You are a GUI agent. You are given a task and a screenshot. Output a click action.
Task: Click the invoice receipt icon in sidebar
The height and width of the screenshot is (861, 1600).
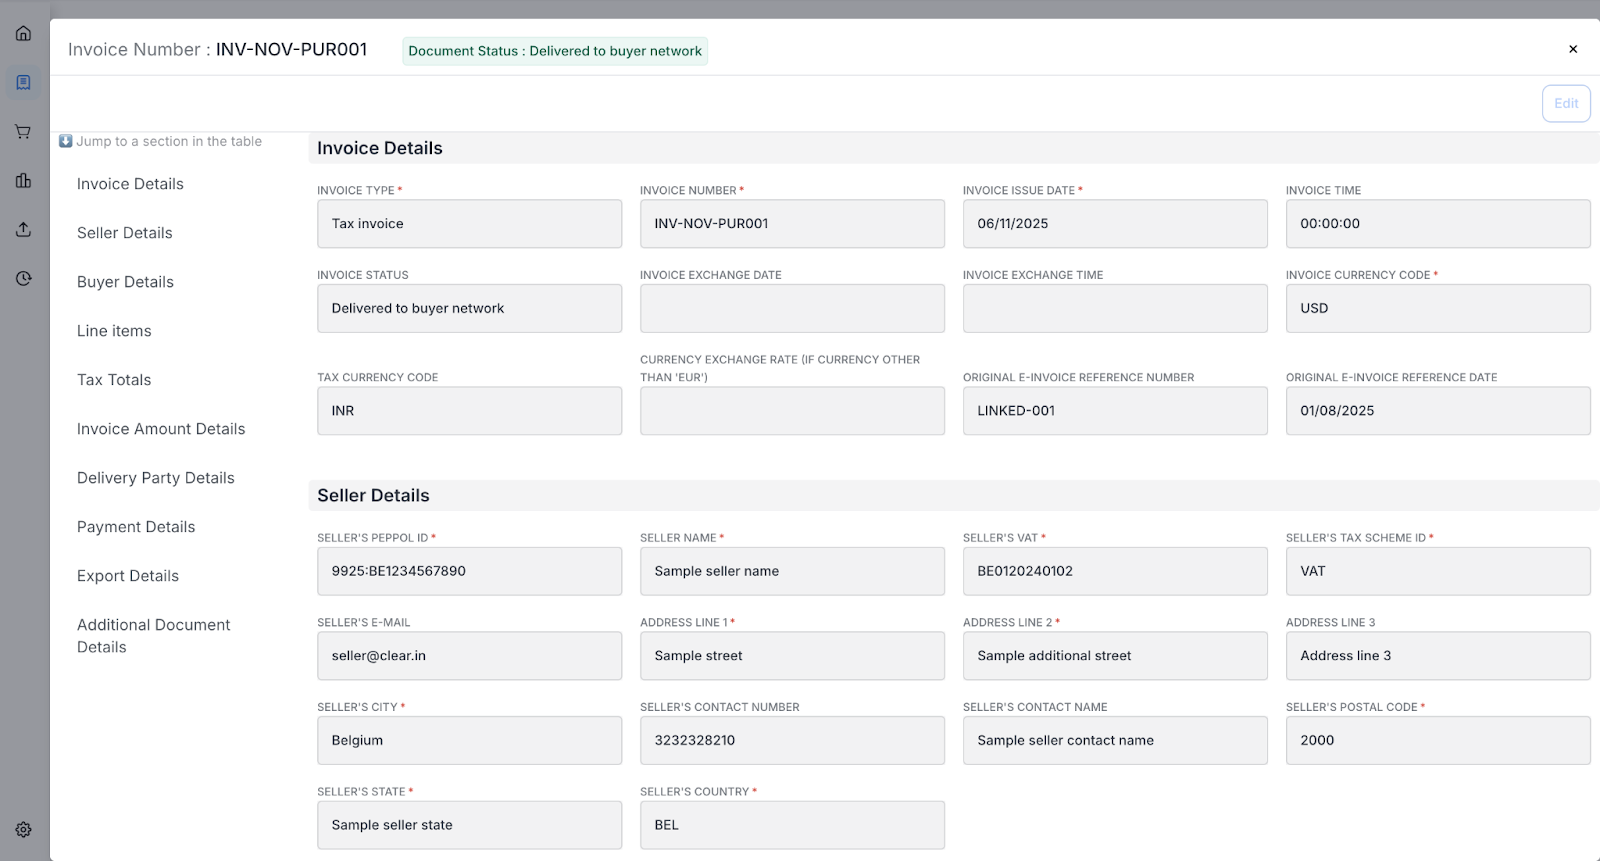(x=23, y=82)
